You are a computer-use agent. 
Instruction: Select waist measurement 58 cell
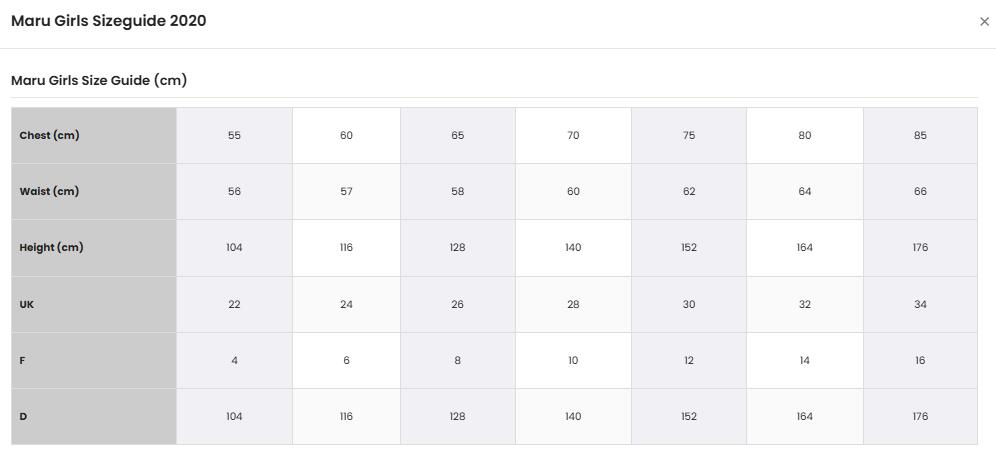click(x=458, y=191)
